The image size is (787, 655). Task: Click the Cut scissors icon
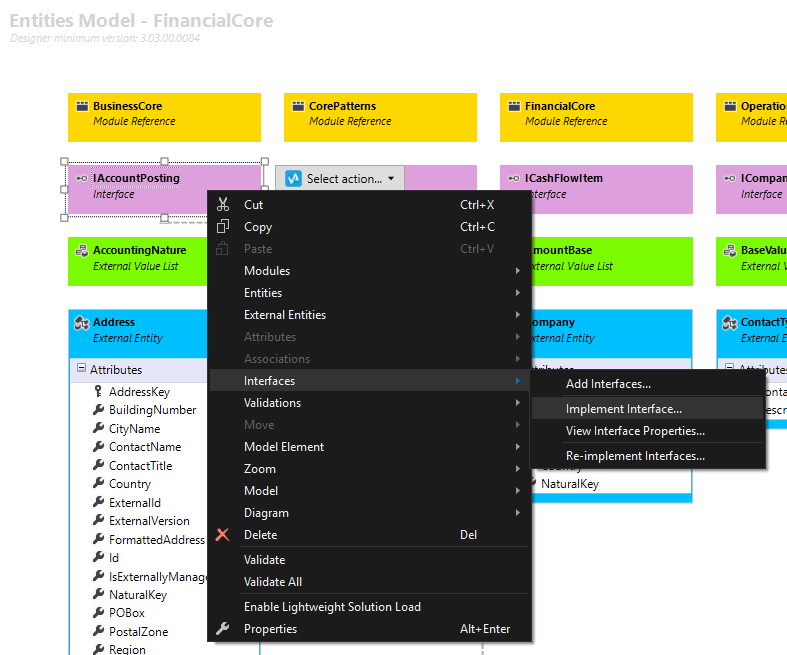click(223, 204)
